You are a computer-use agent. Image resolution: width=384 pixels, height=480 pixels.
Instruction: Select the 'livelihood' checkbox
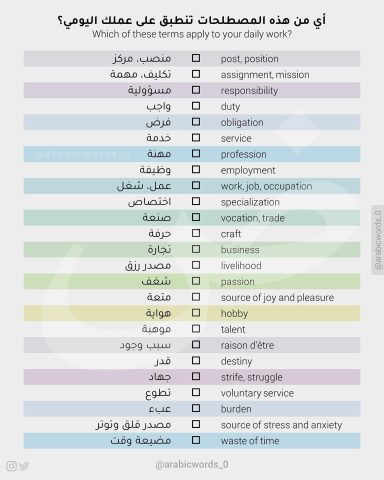pyautogui.click(x=196, y=265)
